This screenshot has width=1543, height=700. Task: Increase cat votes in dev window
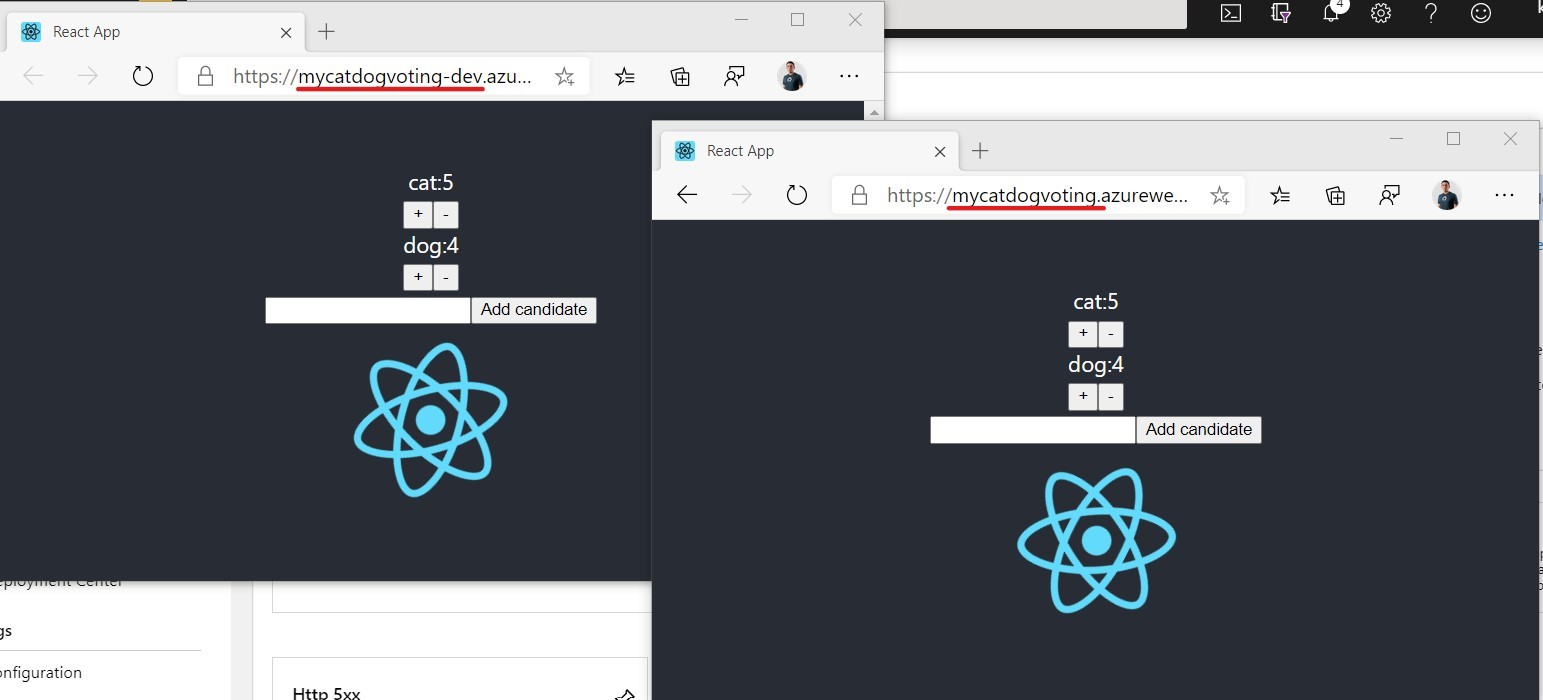417,214
